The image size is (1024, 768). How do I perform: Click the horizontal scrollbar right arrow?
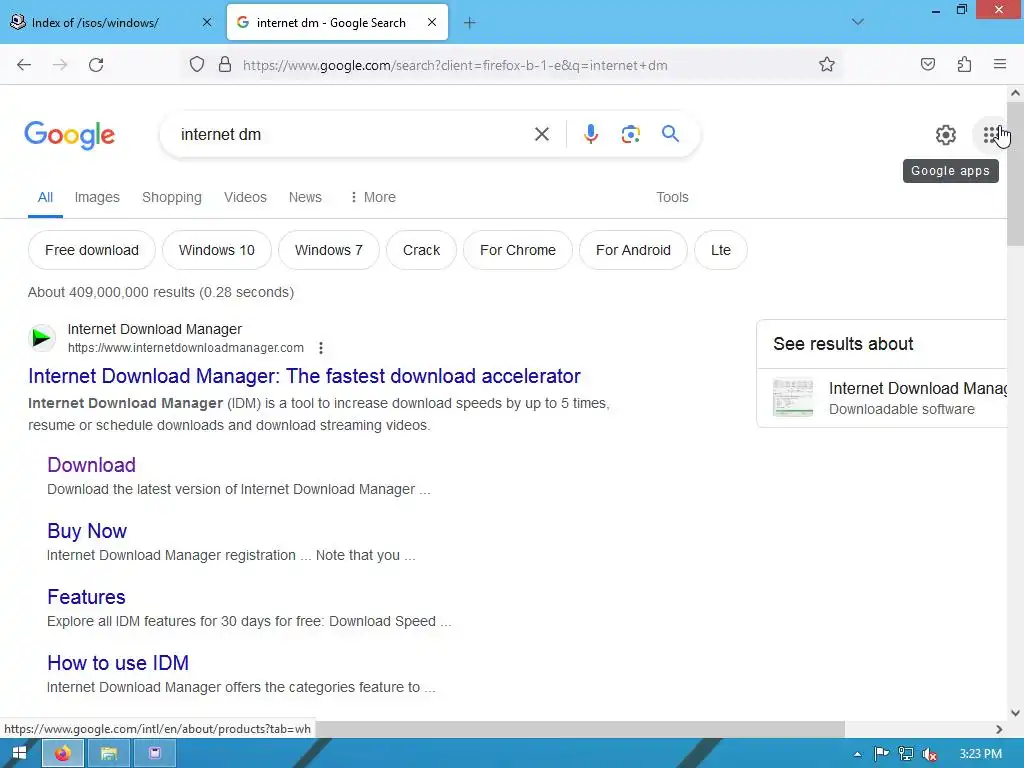tap(999, 729)
